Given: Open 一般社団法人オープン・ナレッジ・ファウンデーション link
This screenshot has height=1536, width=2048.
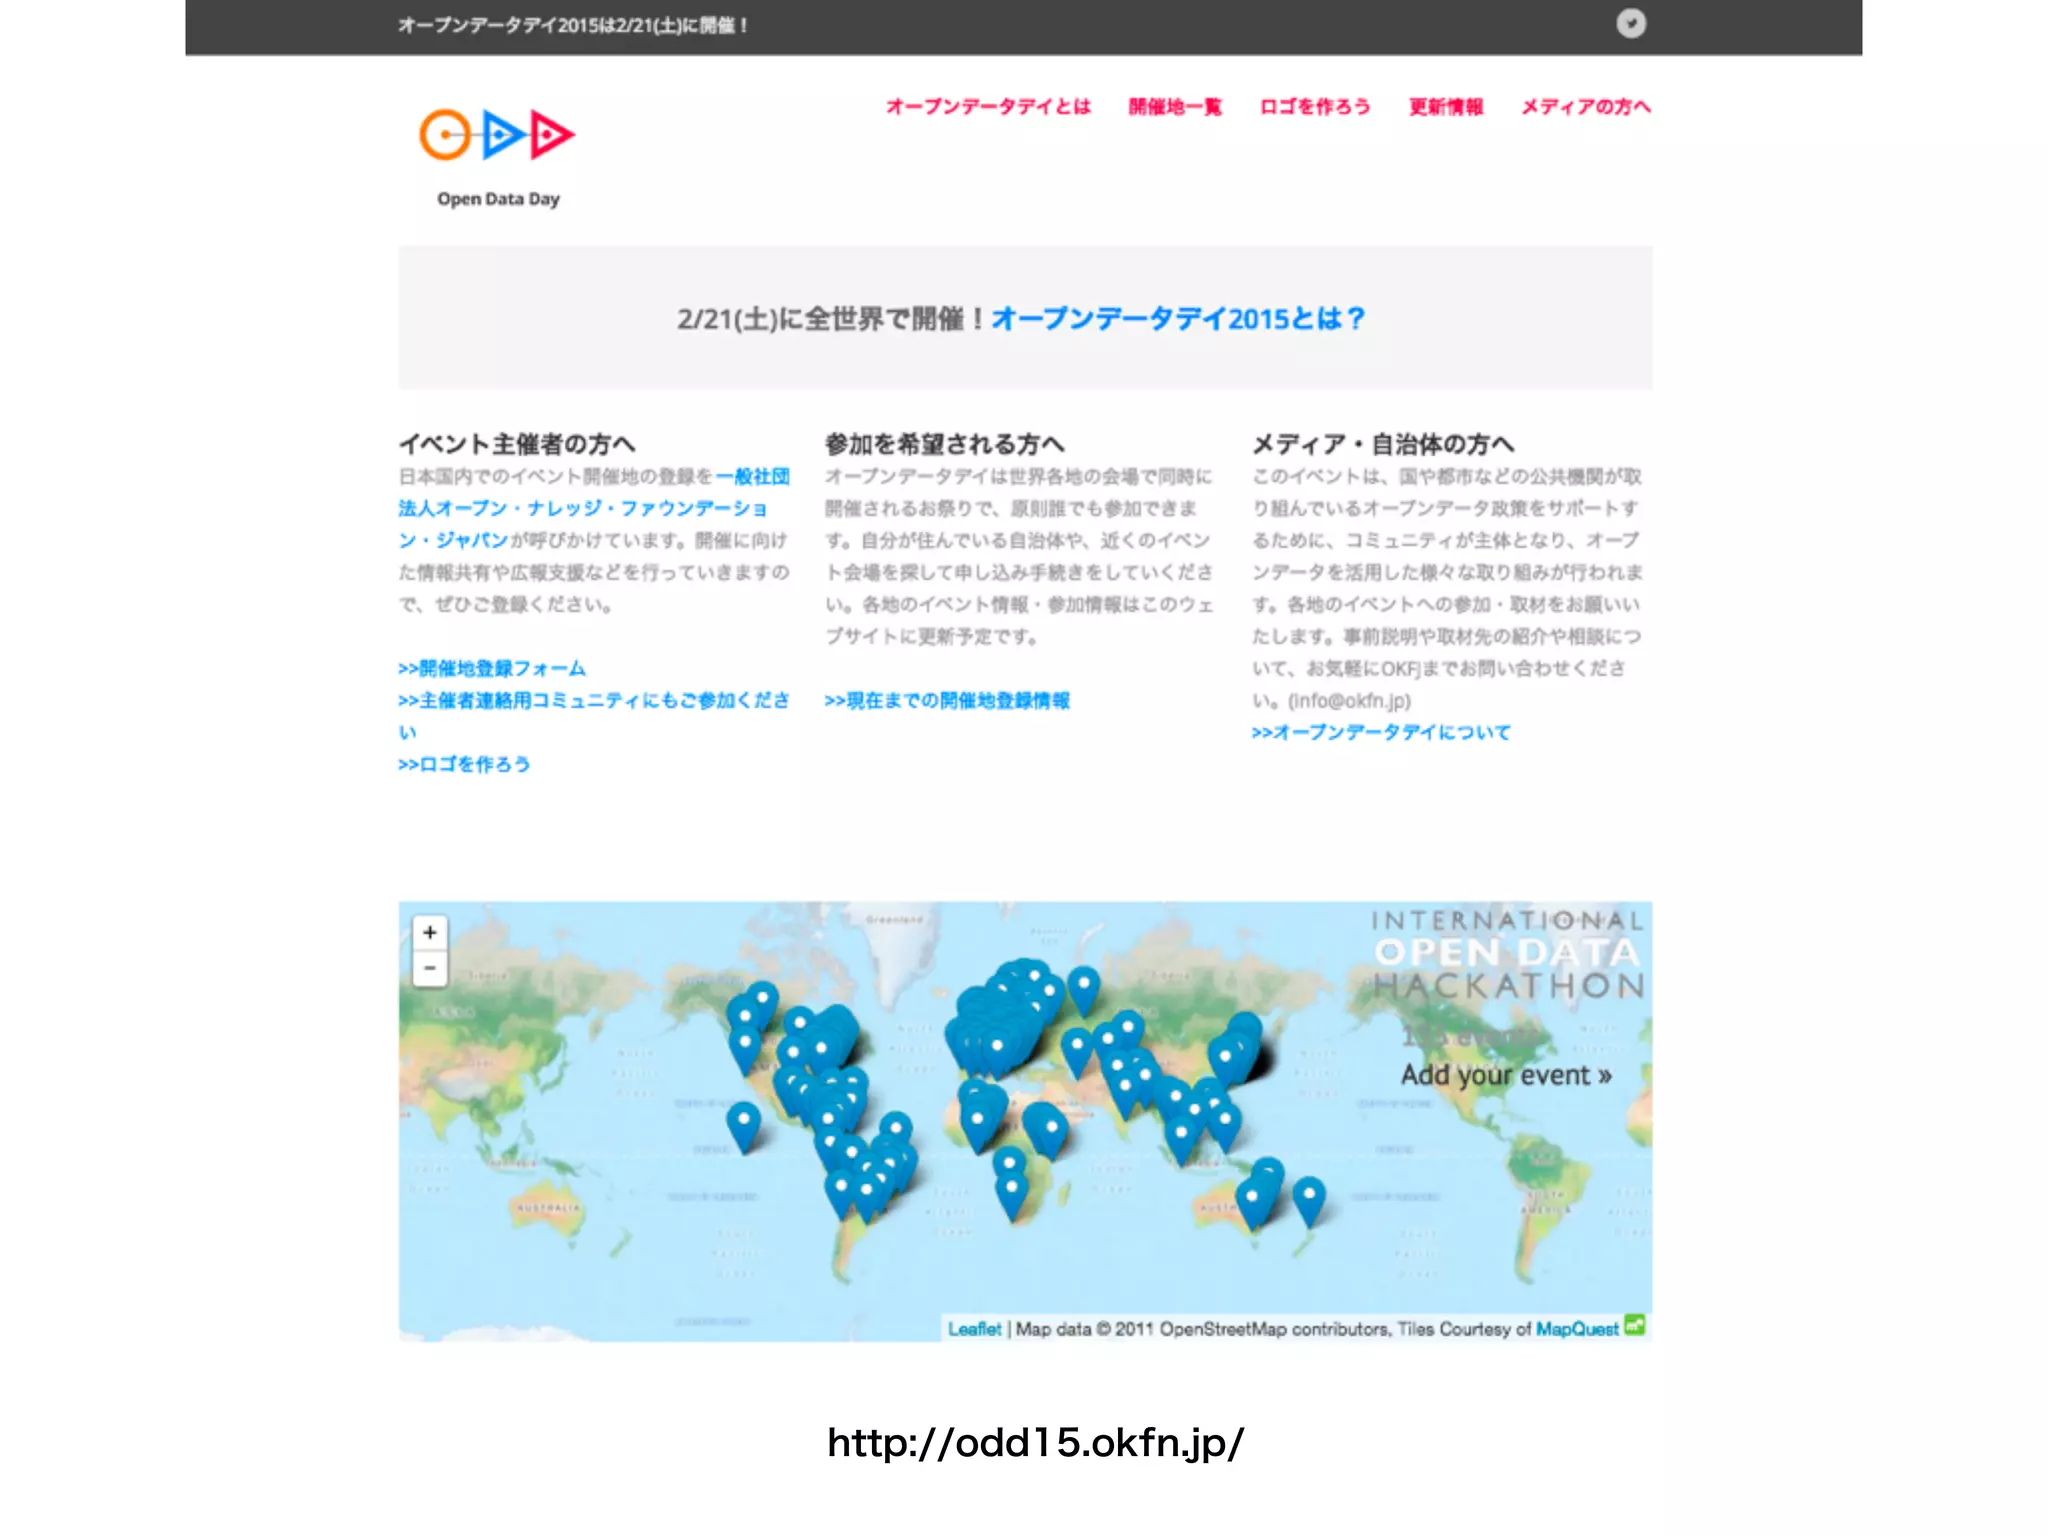Looking at the screenshot, I should click(594, 508).
